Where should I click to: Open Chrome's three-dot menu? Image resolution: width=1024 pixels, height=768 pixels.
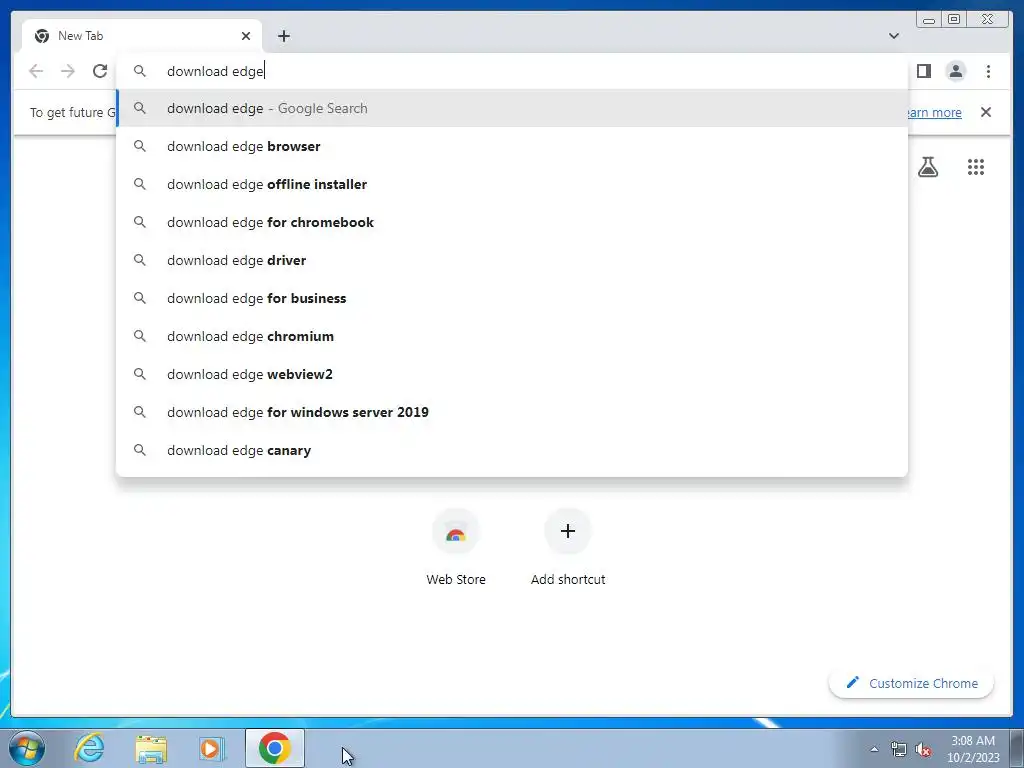[x=988, y=71]
